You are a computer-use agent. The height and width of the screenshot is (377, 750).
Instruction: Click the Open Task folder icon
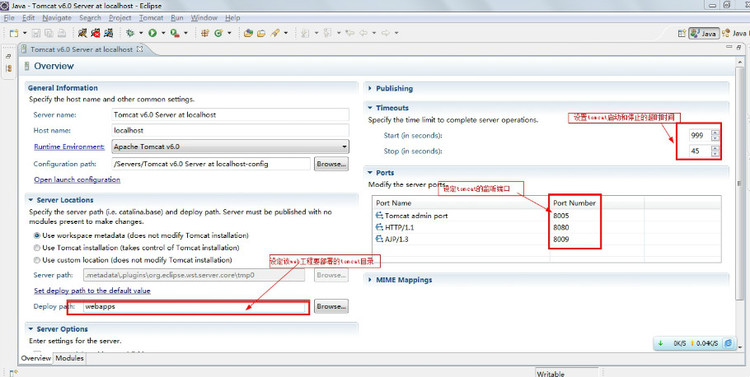261,33
